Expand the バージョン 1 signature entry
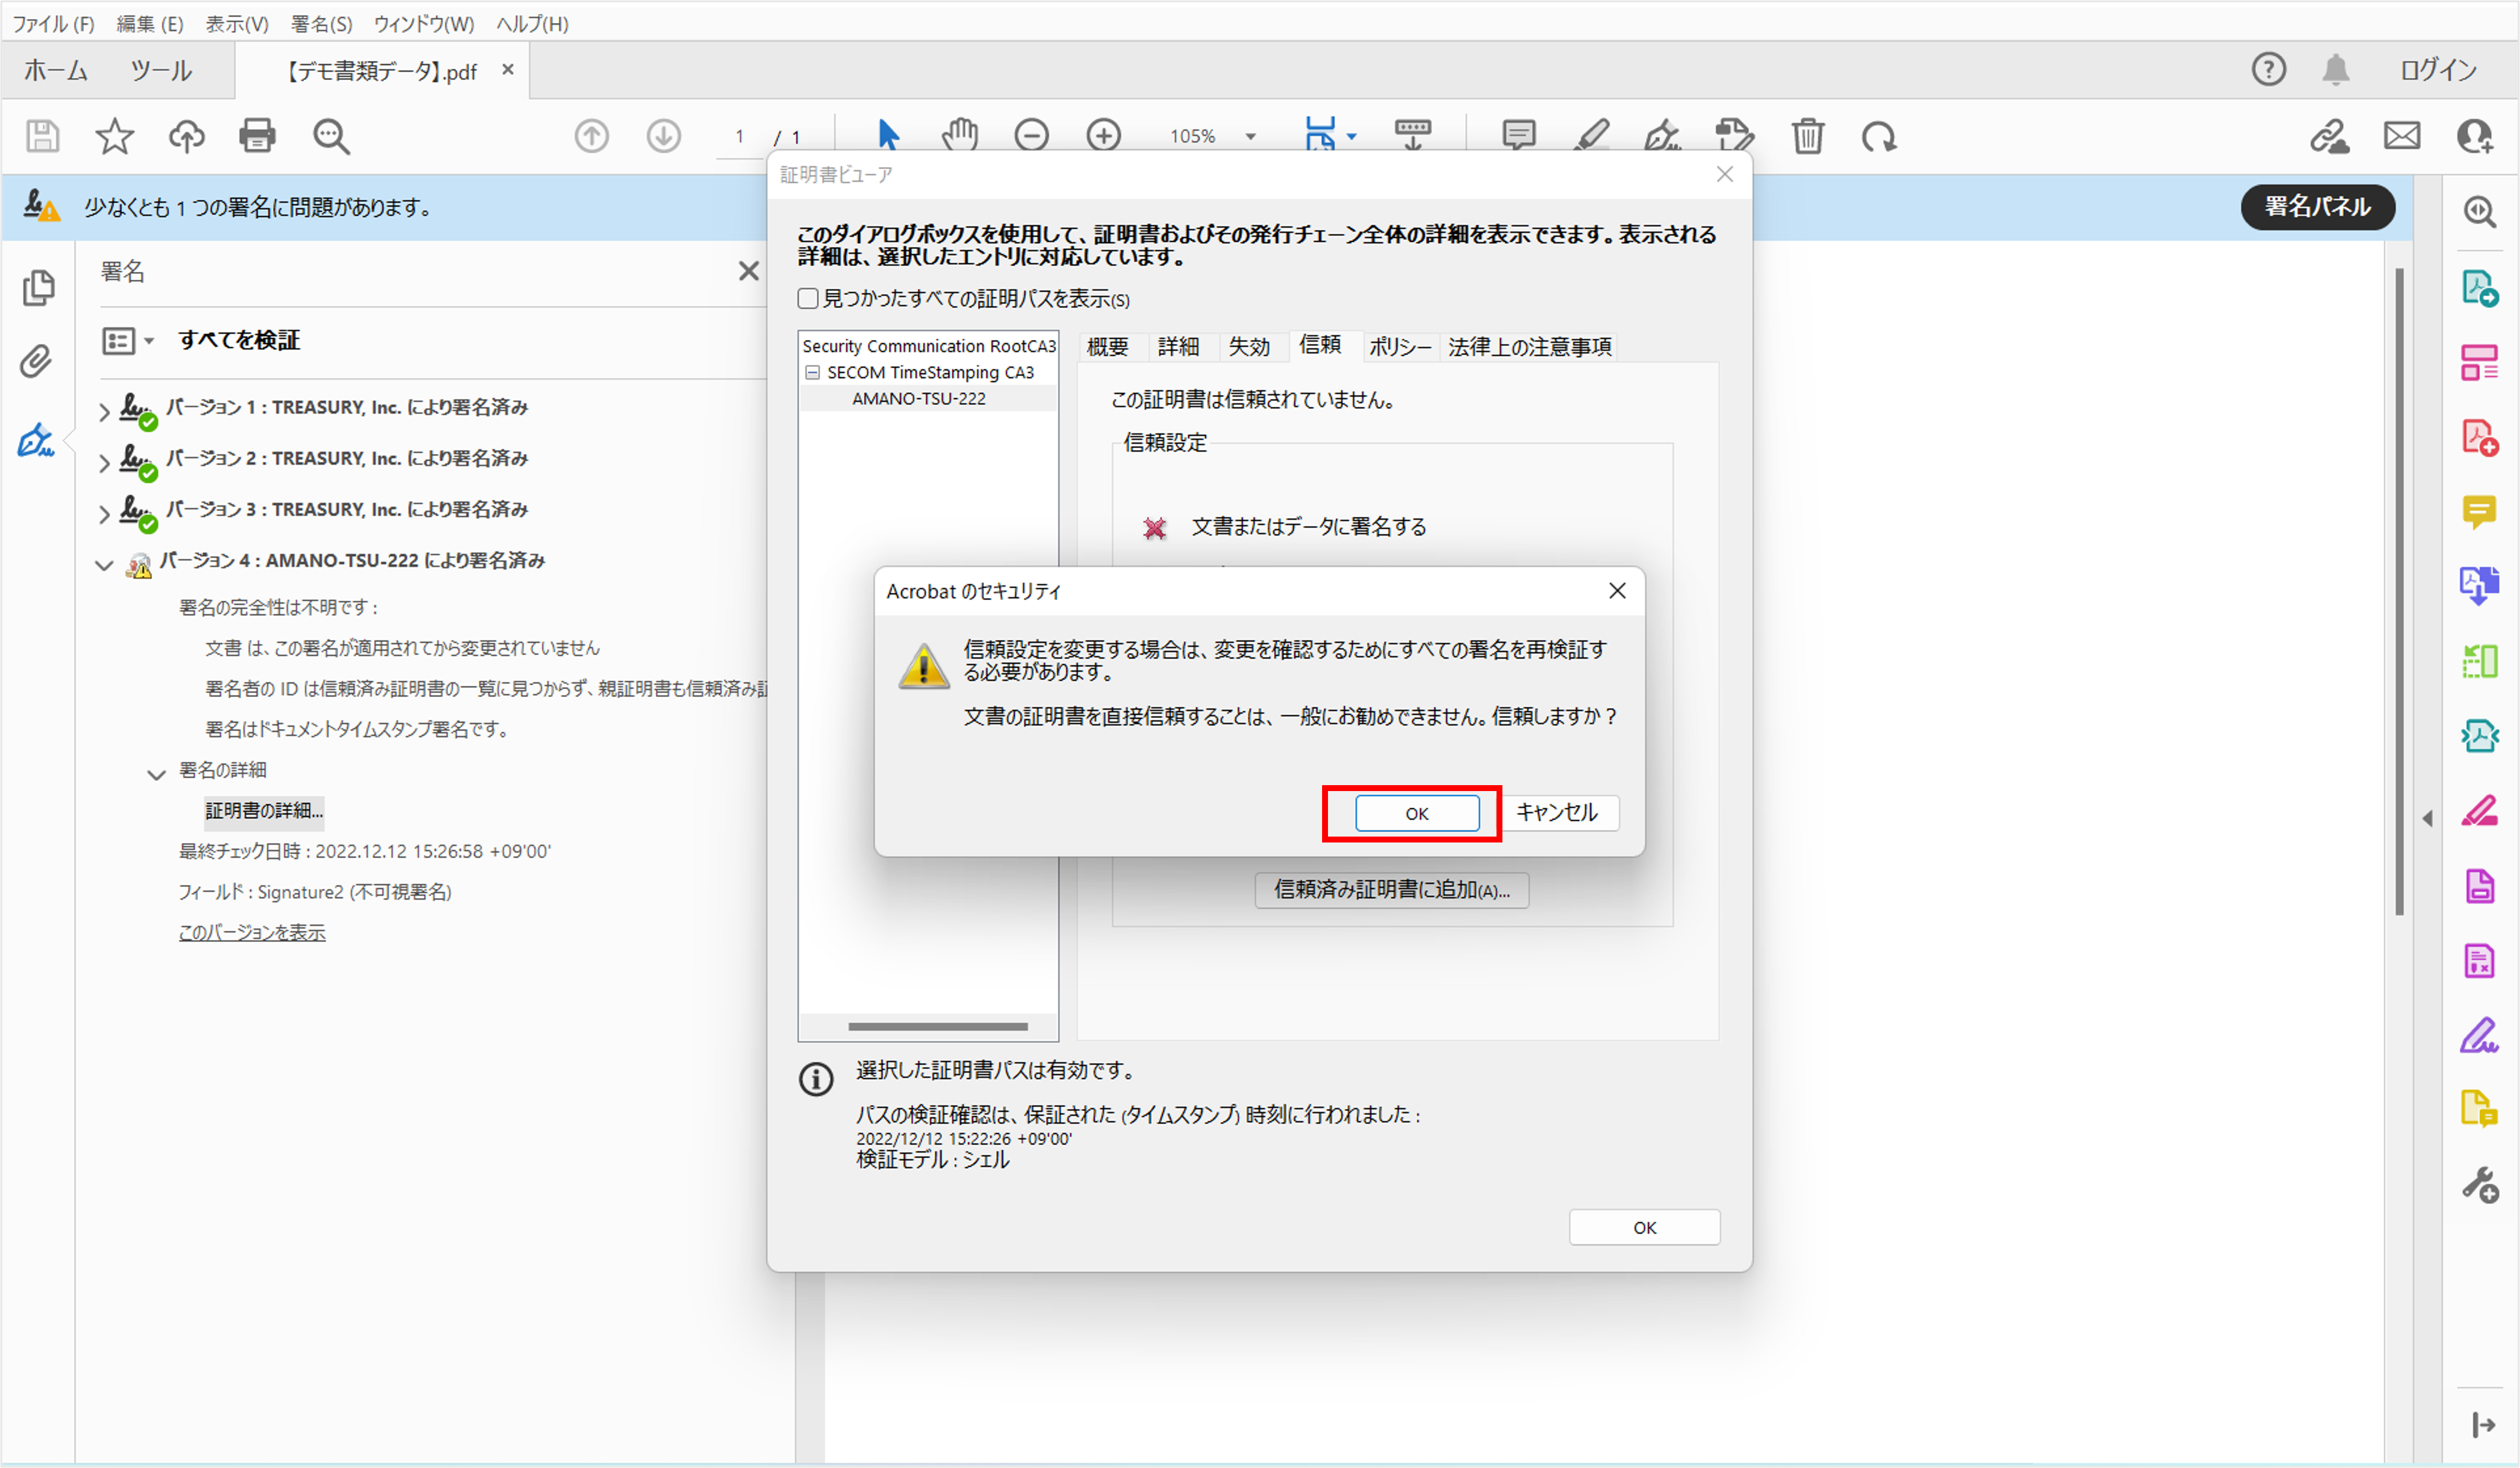This screenshot has height=1468, width=2520. pos(104,411)
